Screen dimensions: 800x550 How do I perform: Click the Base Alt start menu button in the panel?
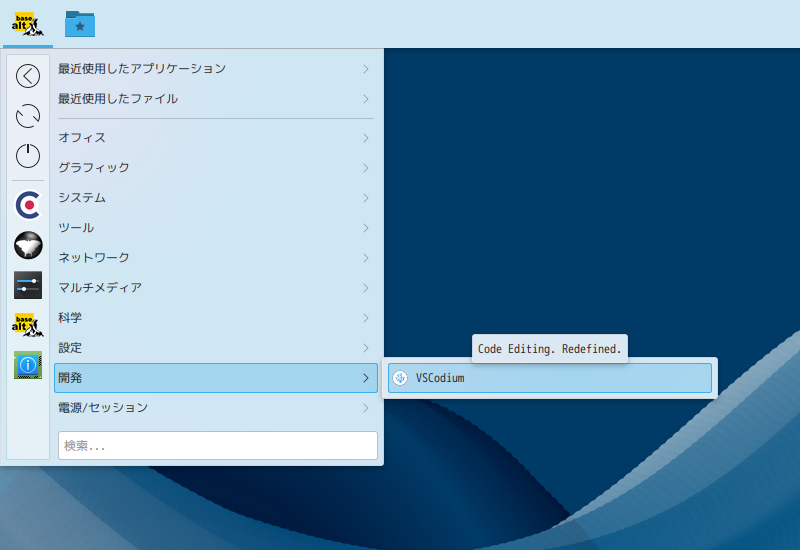[28, 24]
